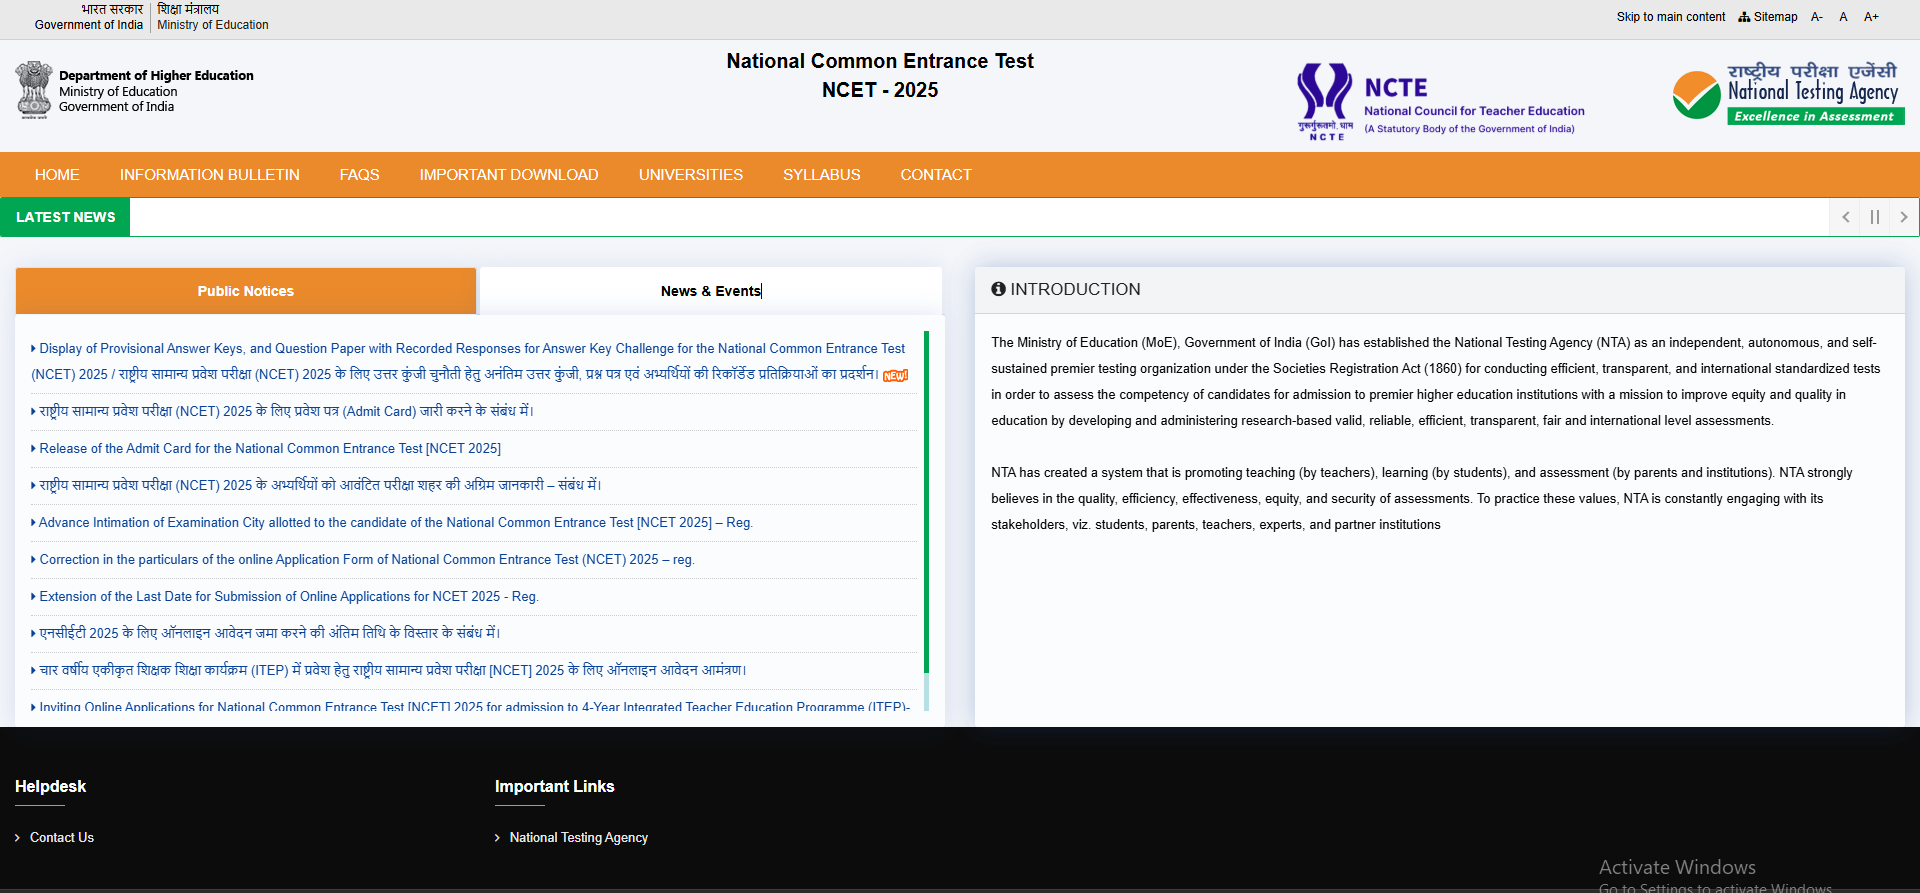The height and width of the screenshot is (893, 1920).
Task: Open the Sitemap link
Action: tap(1768, 17)
